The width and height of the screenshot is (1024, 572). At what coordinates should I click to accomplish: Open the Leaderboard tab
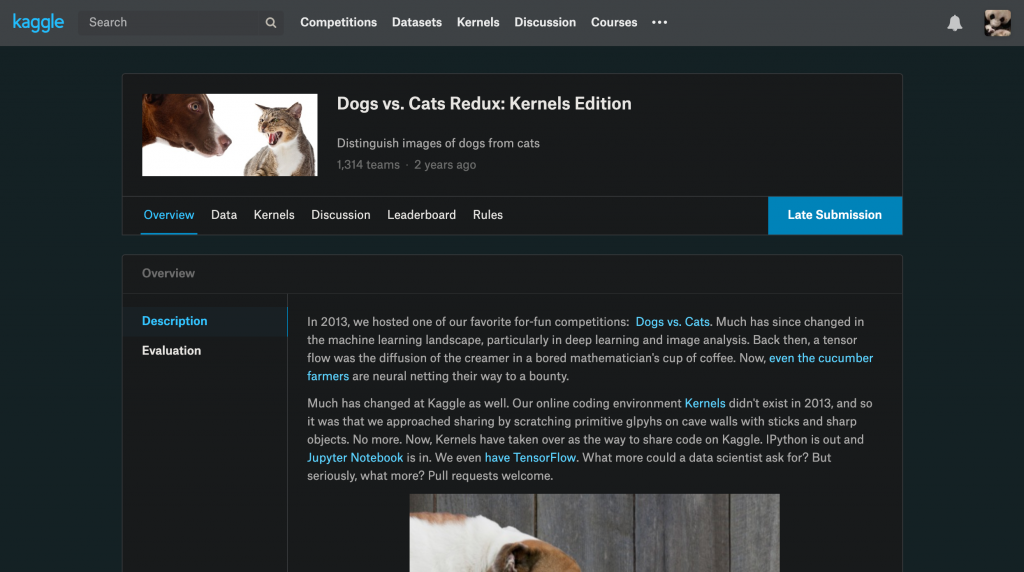pos(421,215)
